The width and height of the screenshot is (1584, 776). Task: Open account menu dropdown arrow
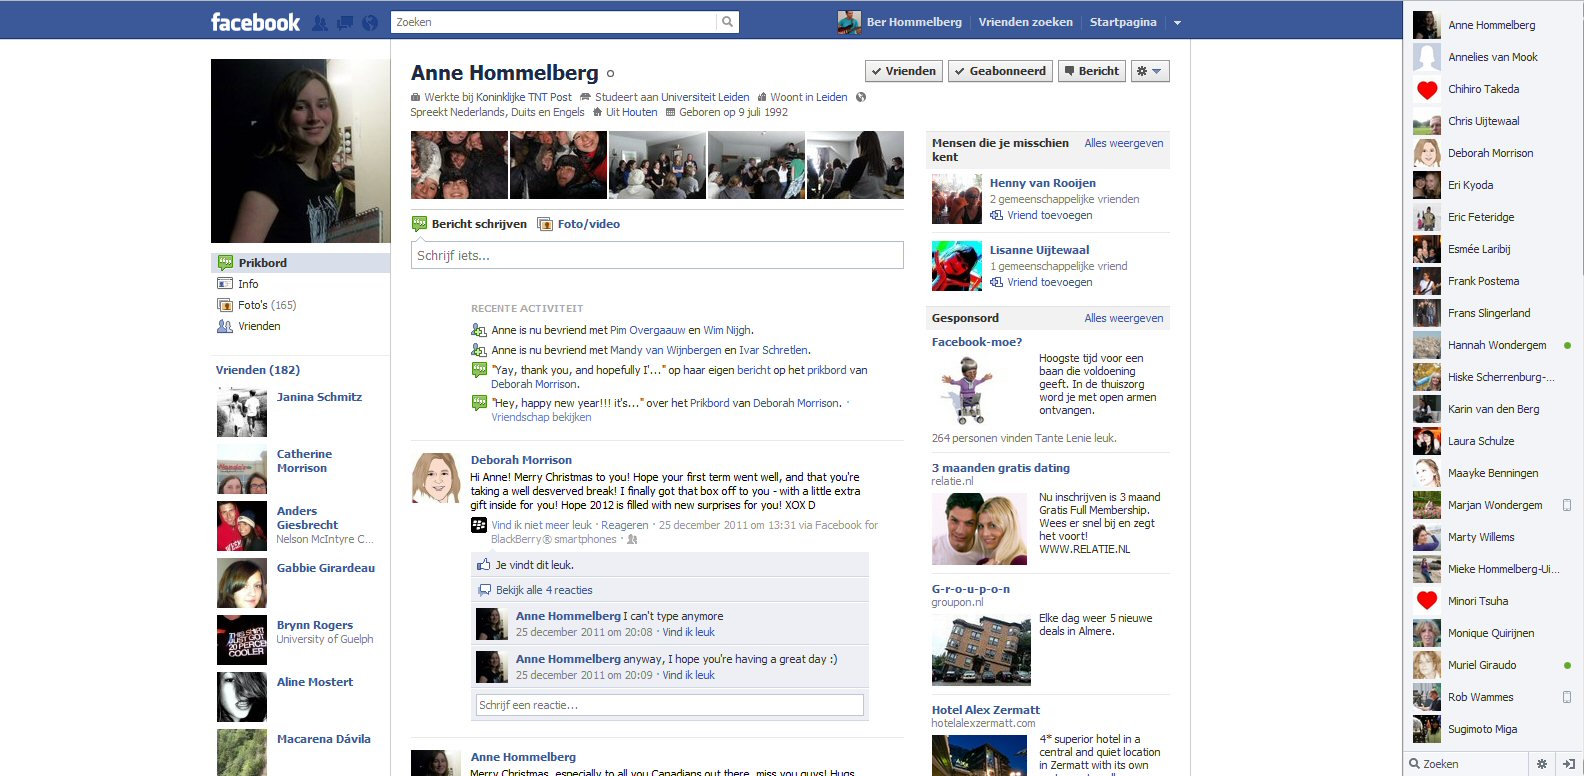pos(1177,22)
